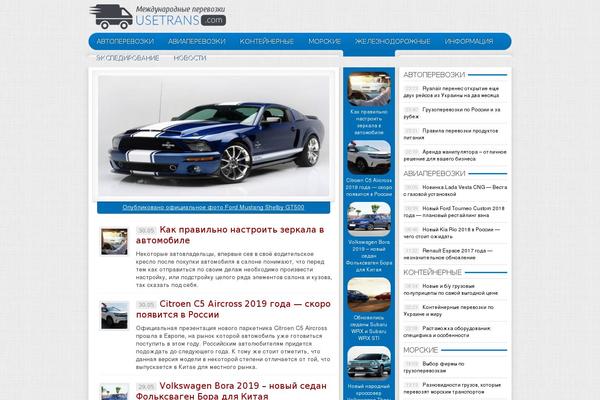Click blue sidebar link Как правильно настроить зеркала
600x400 pixels.
(x=369, y=122)
